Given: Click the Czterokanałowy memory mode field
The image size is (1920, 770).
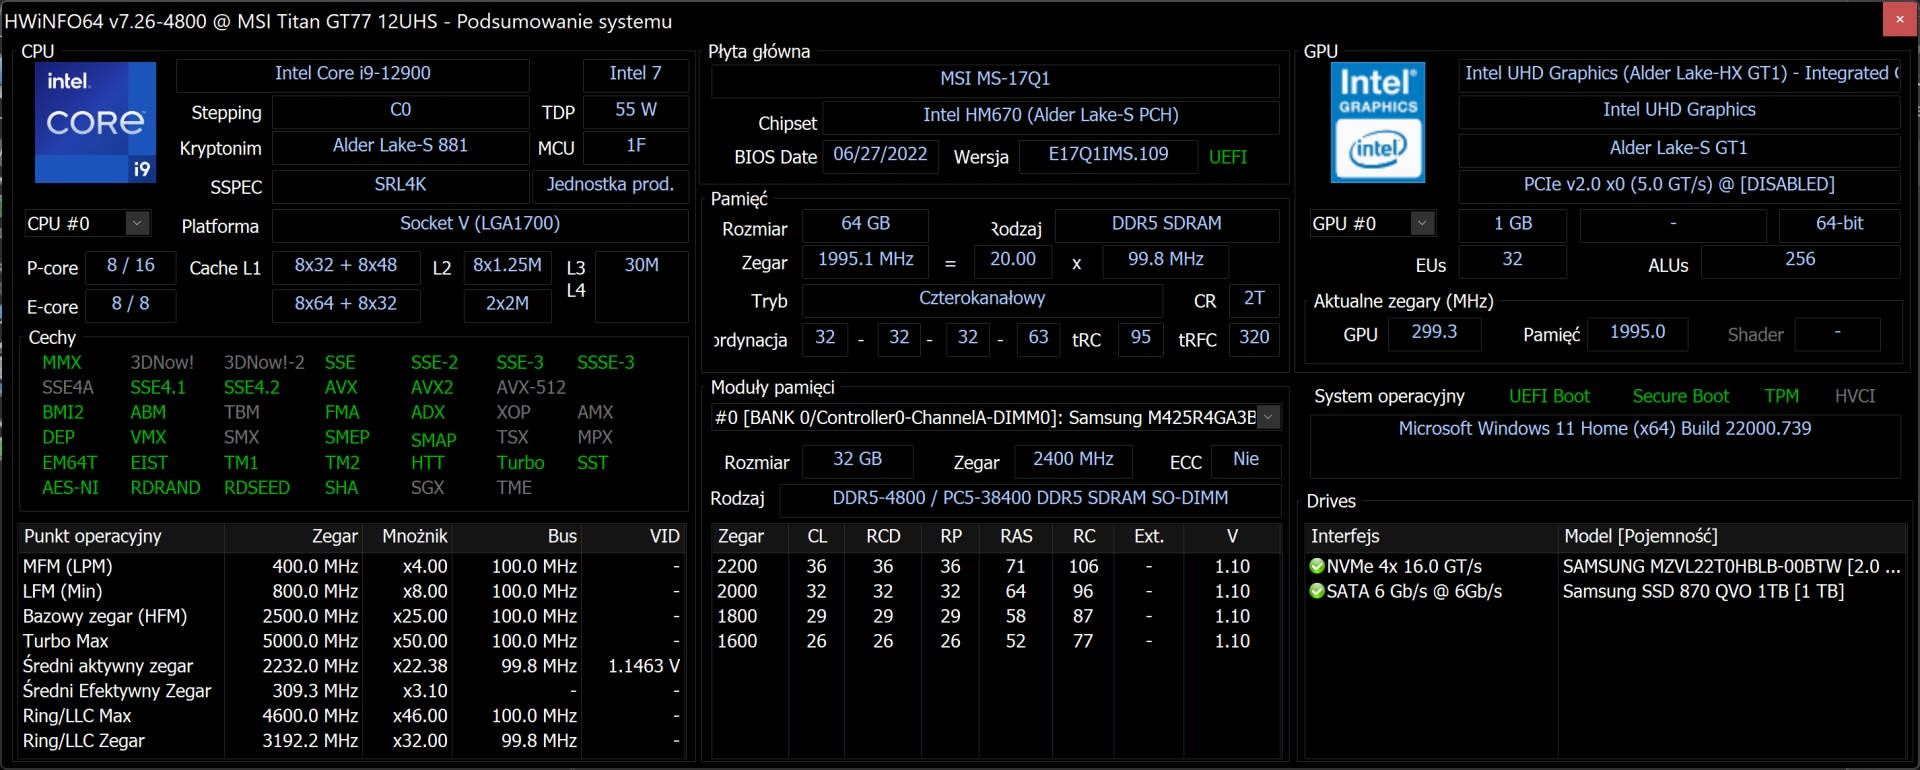Looking at the screenshot, I should (982, 299).
